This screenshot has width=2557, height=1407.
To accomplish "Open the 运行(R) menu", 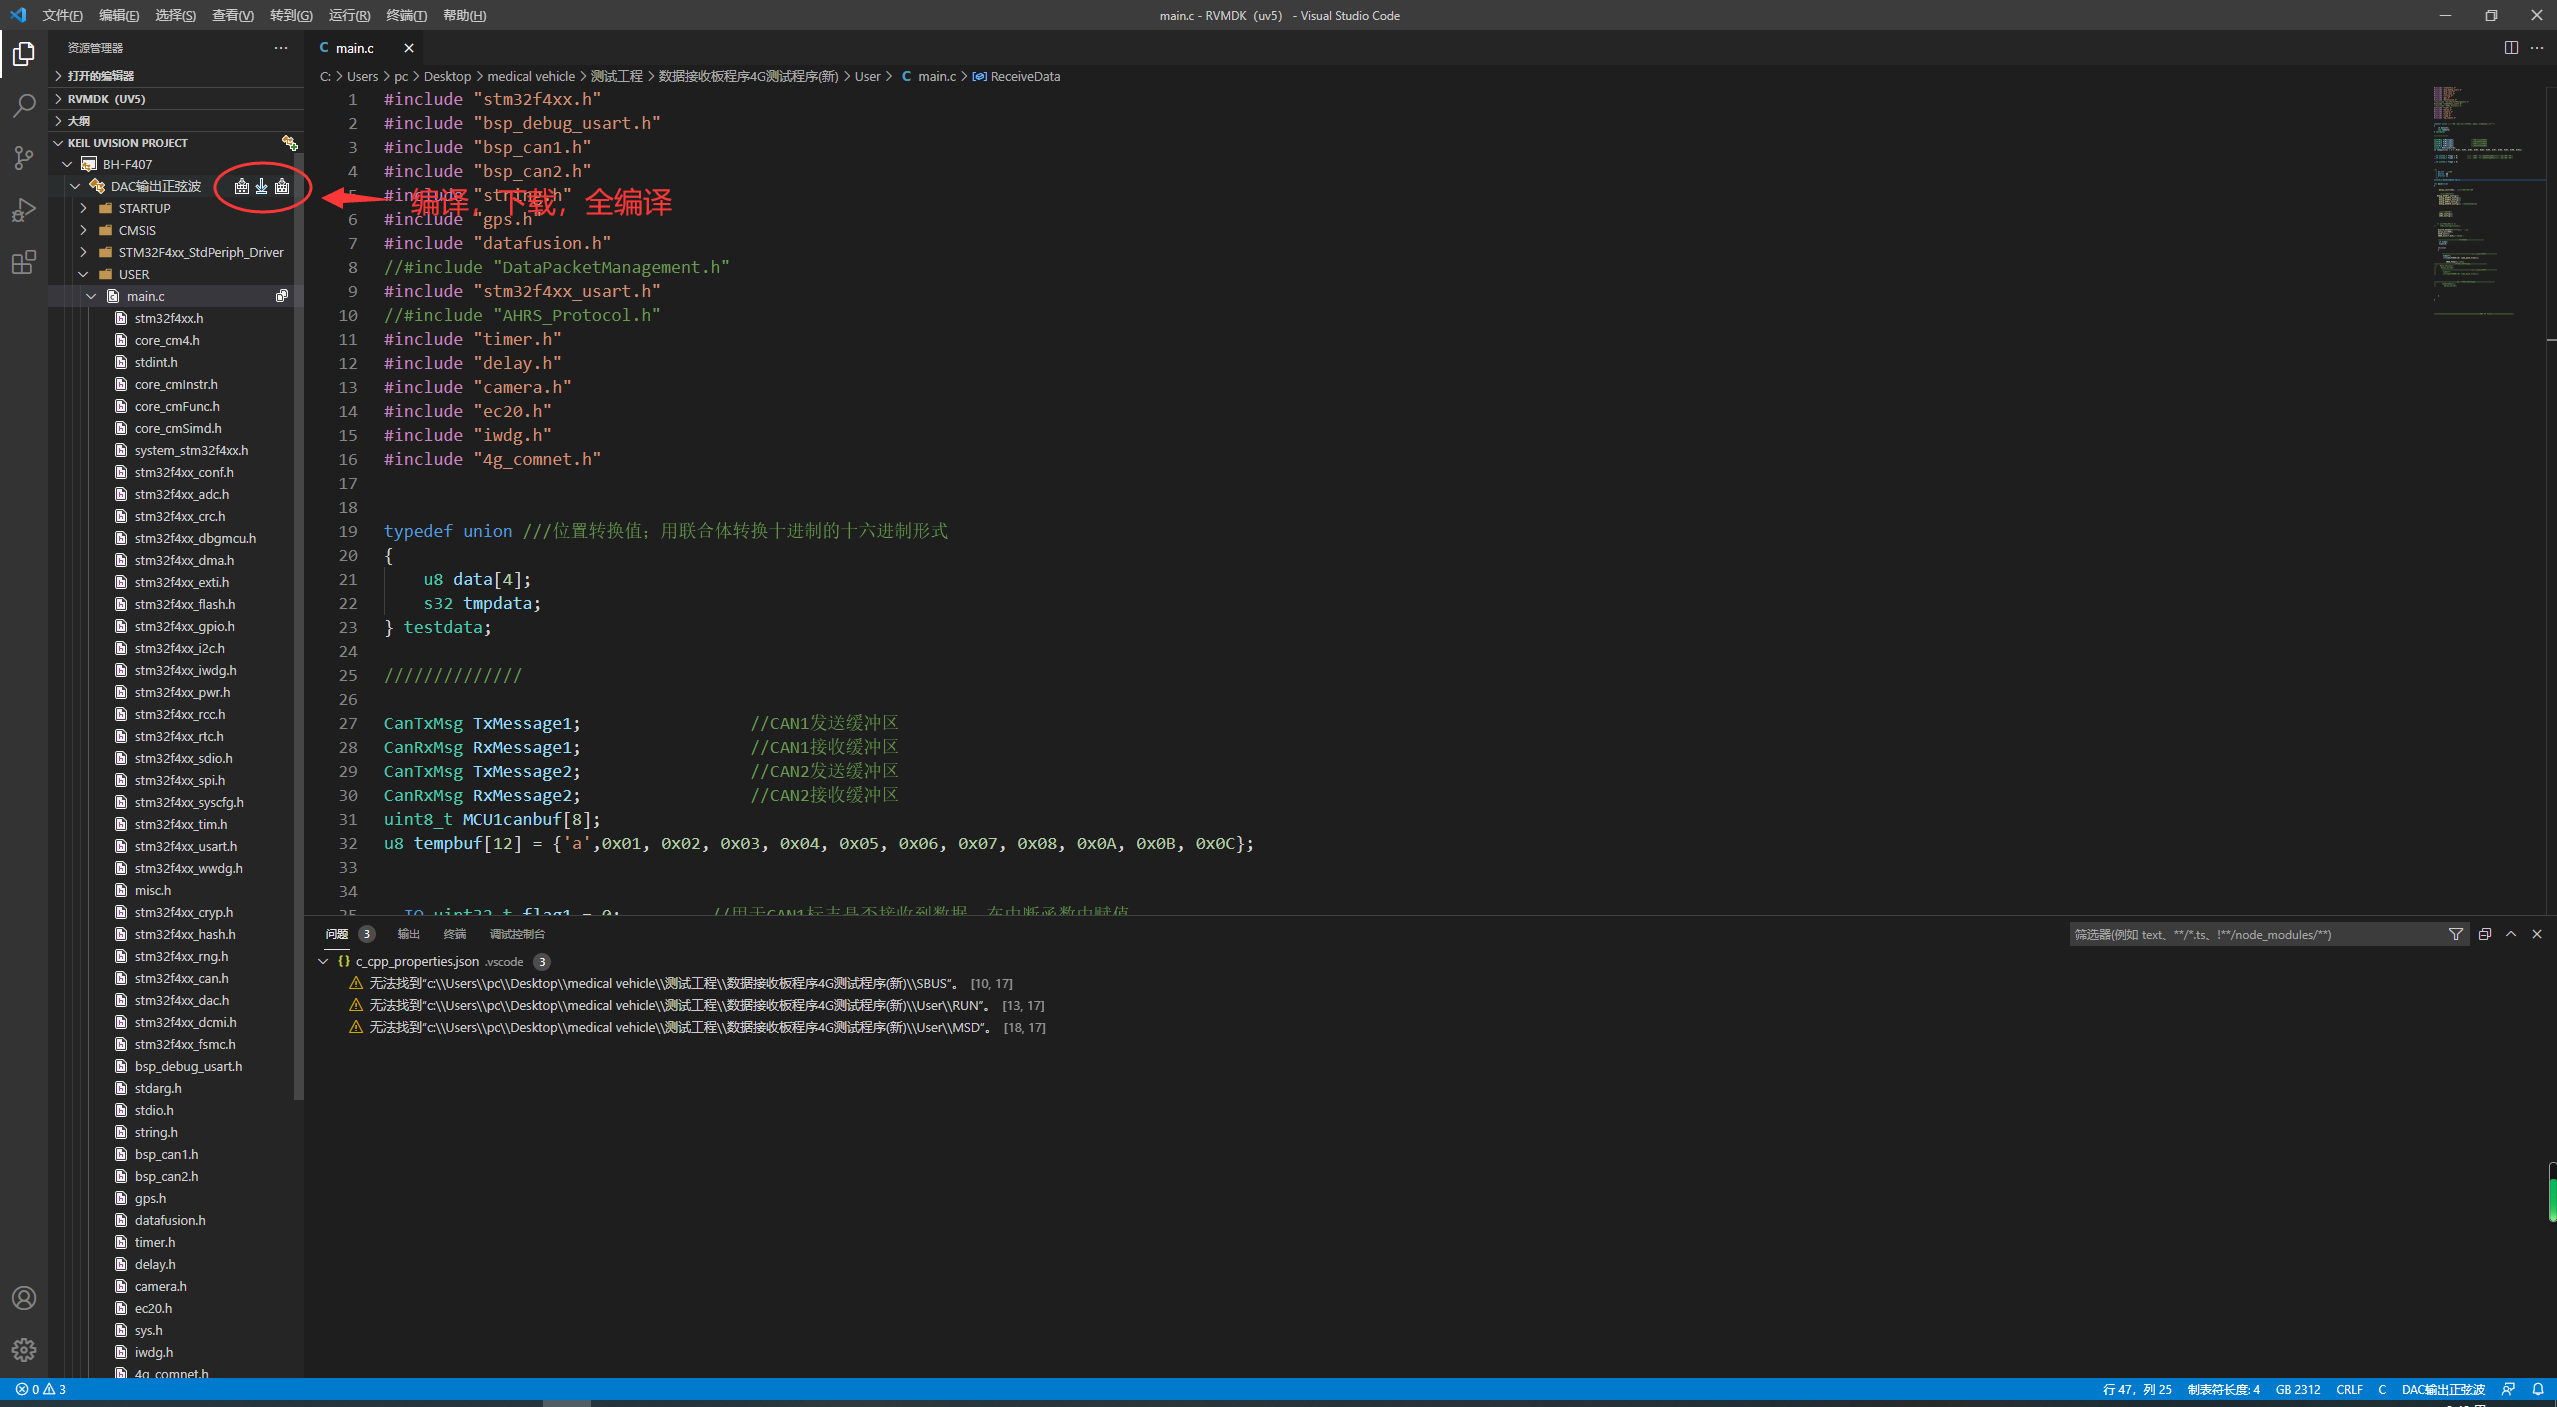I will pos(348,15).
